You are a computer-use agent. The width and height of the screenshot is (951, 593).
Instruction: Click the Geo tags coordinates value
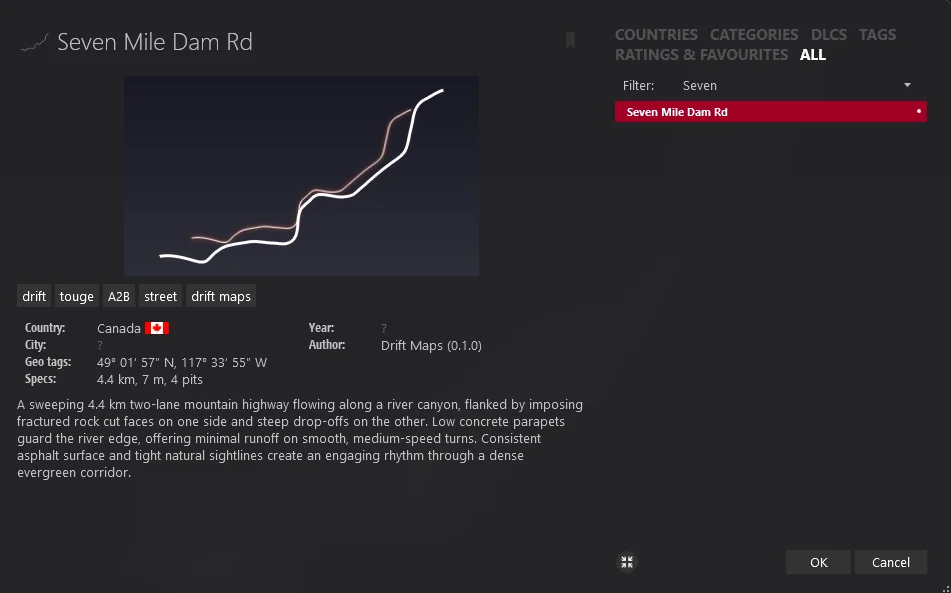[x=182, y=363]
